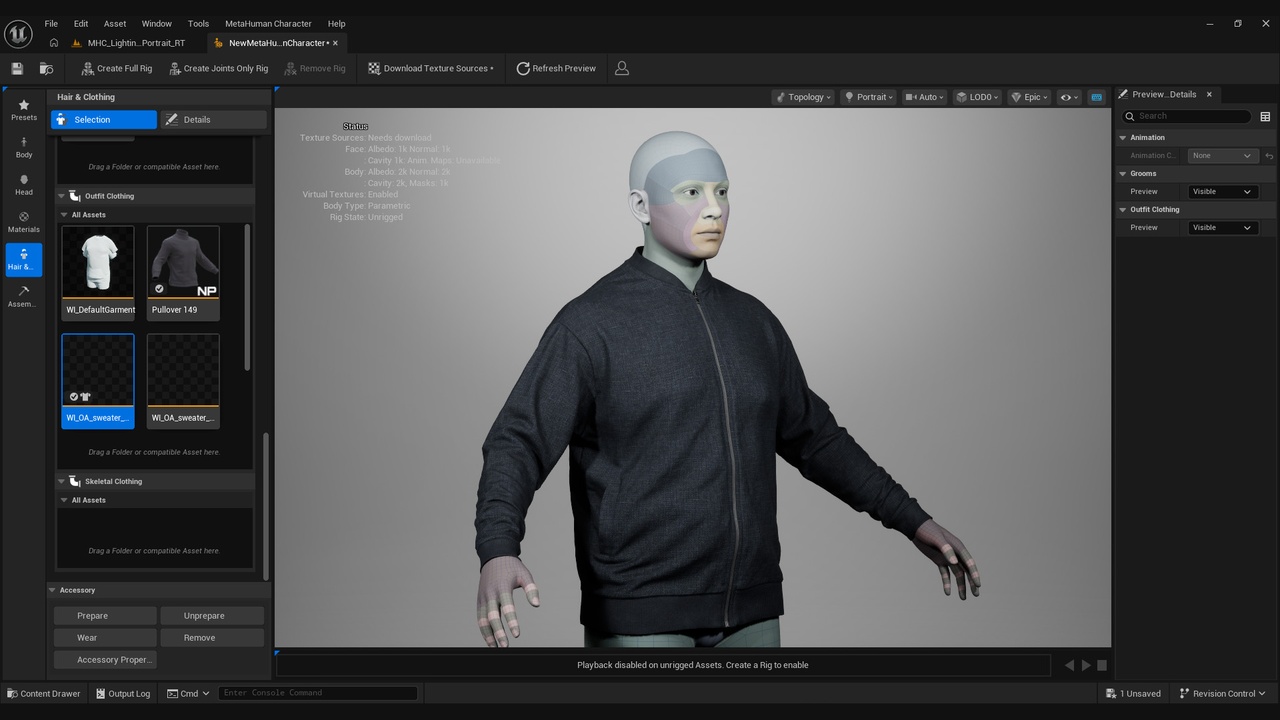The height and width of the screenshot is (720, 1280).
Task: Open the user account icon in toolbar
Action: pos(622,69)
